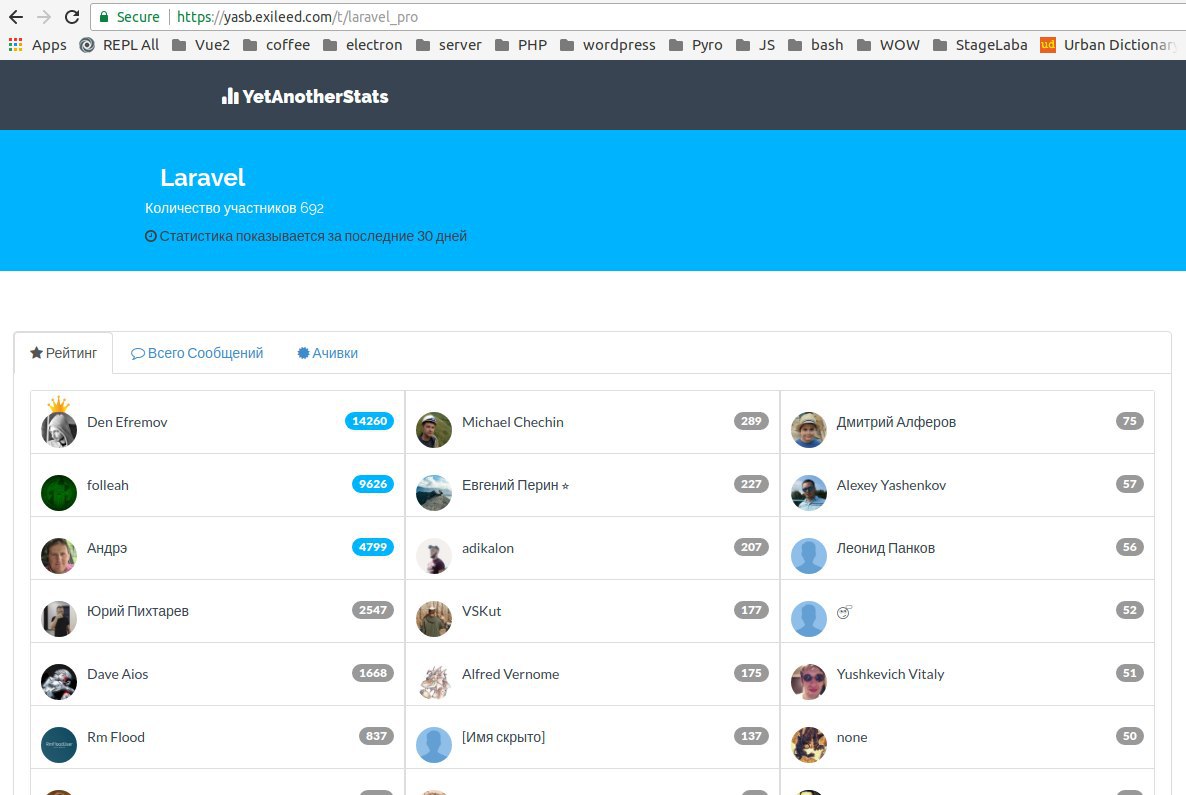Click the Laravel group title
Viewport: 1186px width, 795px height.
coord(203,177)
